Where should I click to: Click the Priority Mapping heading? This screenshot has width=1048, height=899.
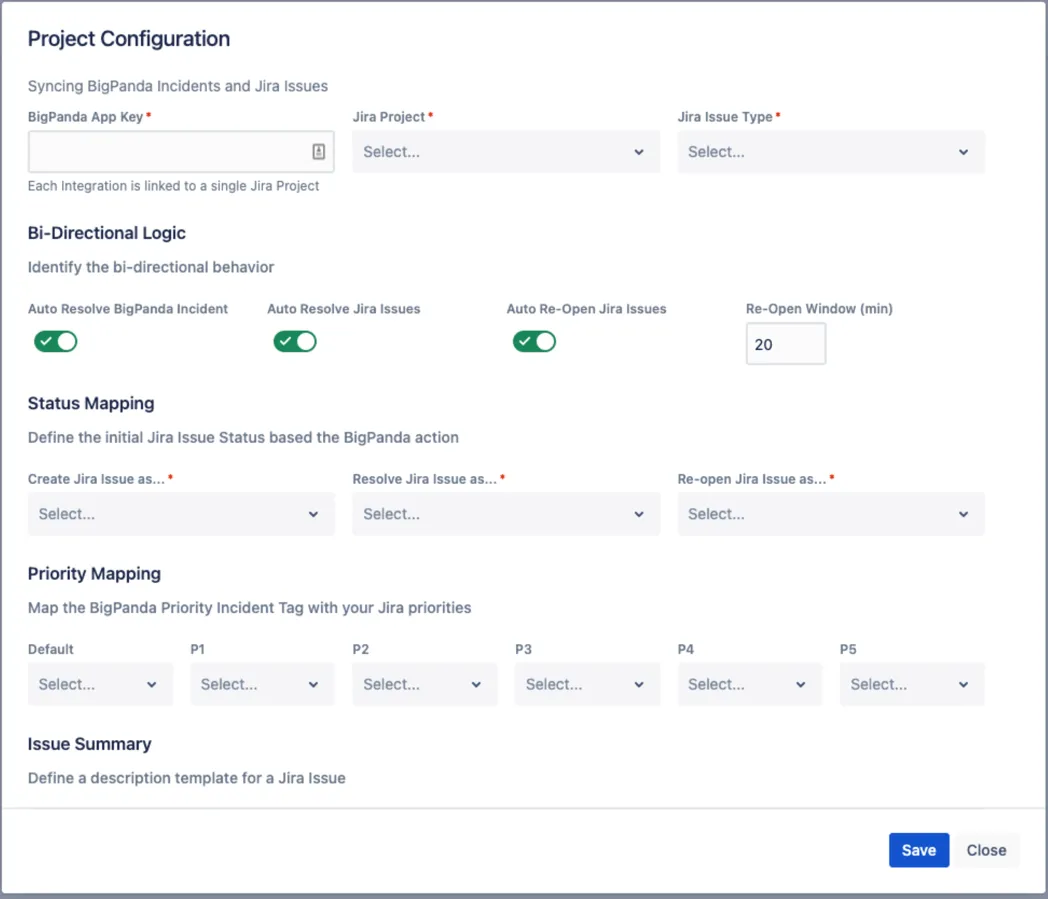[x=94, y=573]
